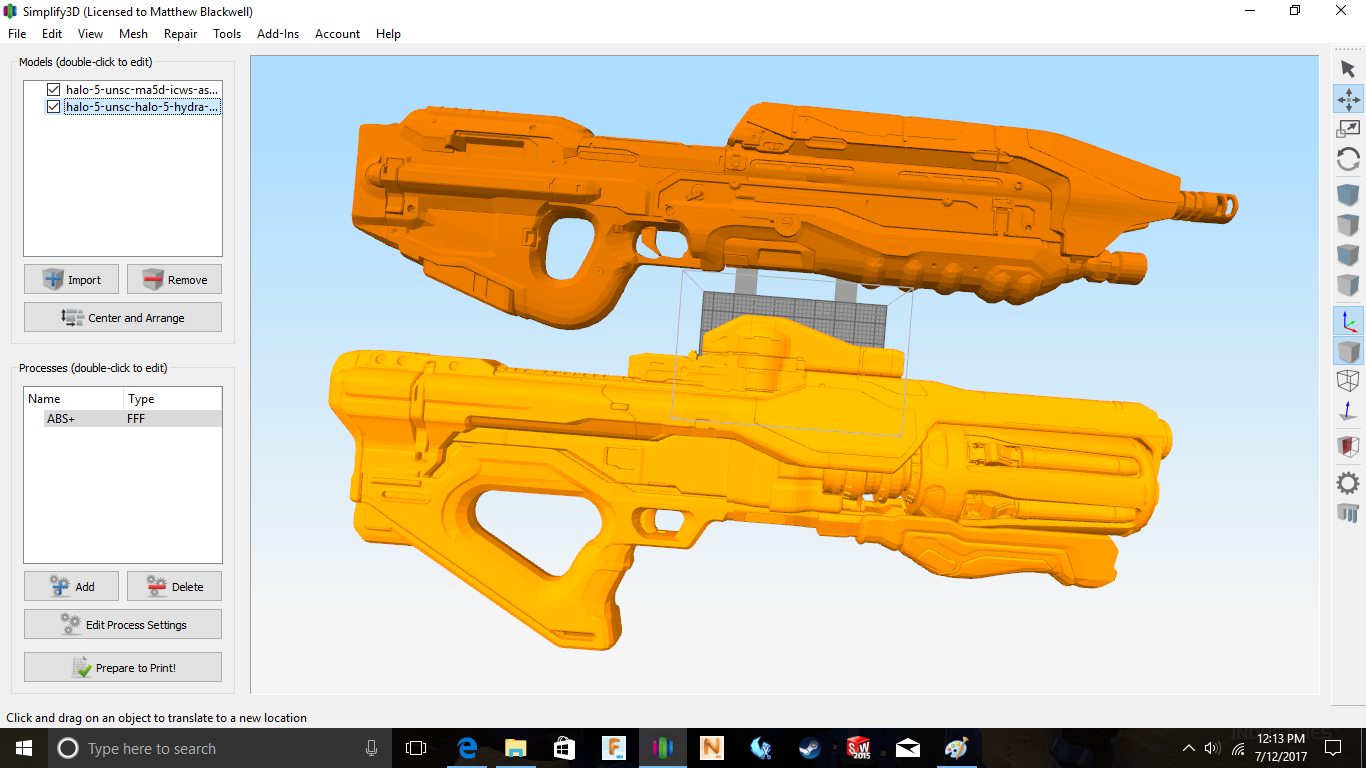Pick the rotate models tool
The width and height of the screenshot is (1366, 768).
(x=1348, y=159)
